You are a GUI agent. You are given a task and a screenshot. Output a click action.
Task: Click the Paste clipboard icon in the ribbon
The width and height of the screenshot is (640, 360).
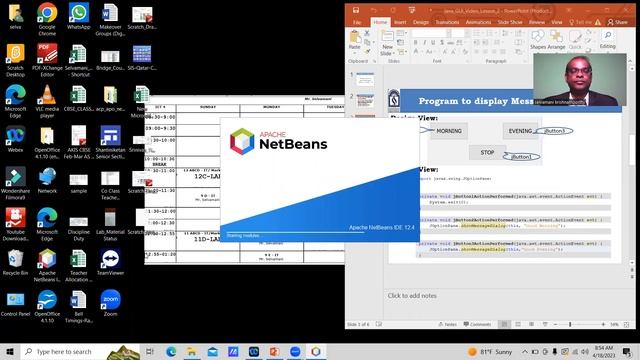tap(355, 38)
